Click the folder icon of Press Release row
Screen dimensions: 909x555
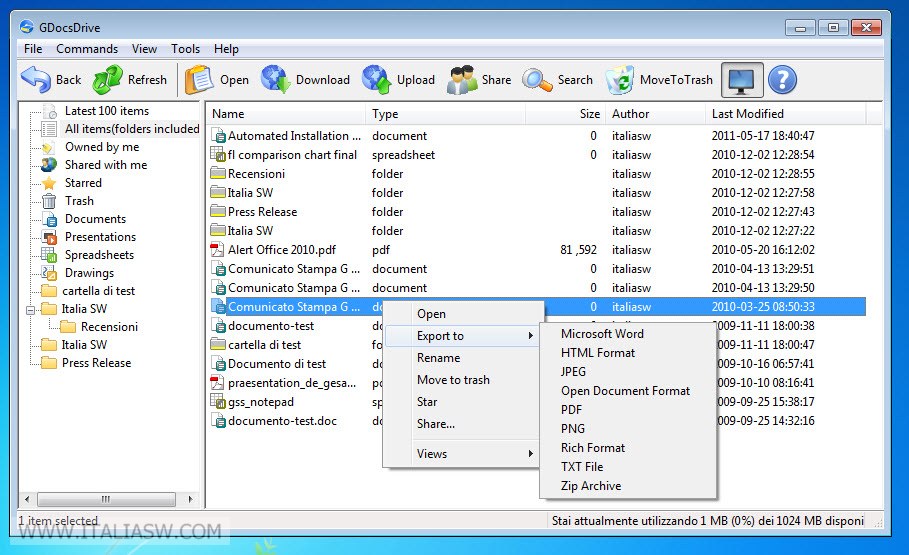[x=218, y=211]
